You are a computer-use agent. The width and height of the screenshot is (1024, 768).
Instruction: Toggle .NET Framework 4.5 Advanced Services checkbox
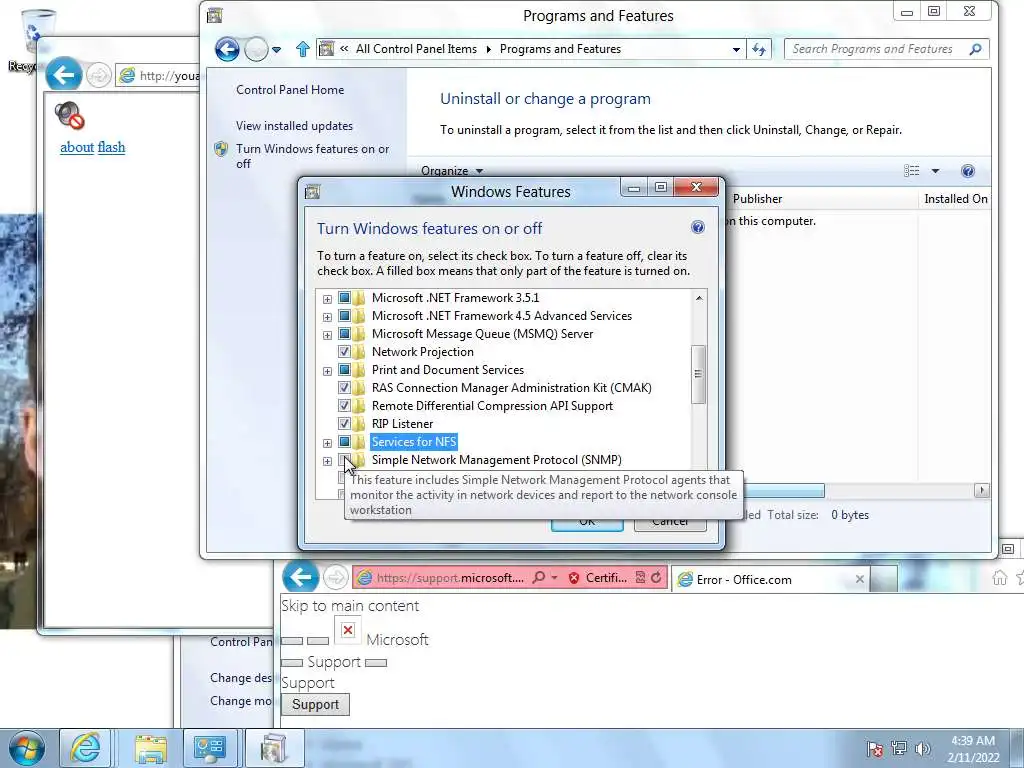(x=344, y=316)
